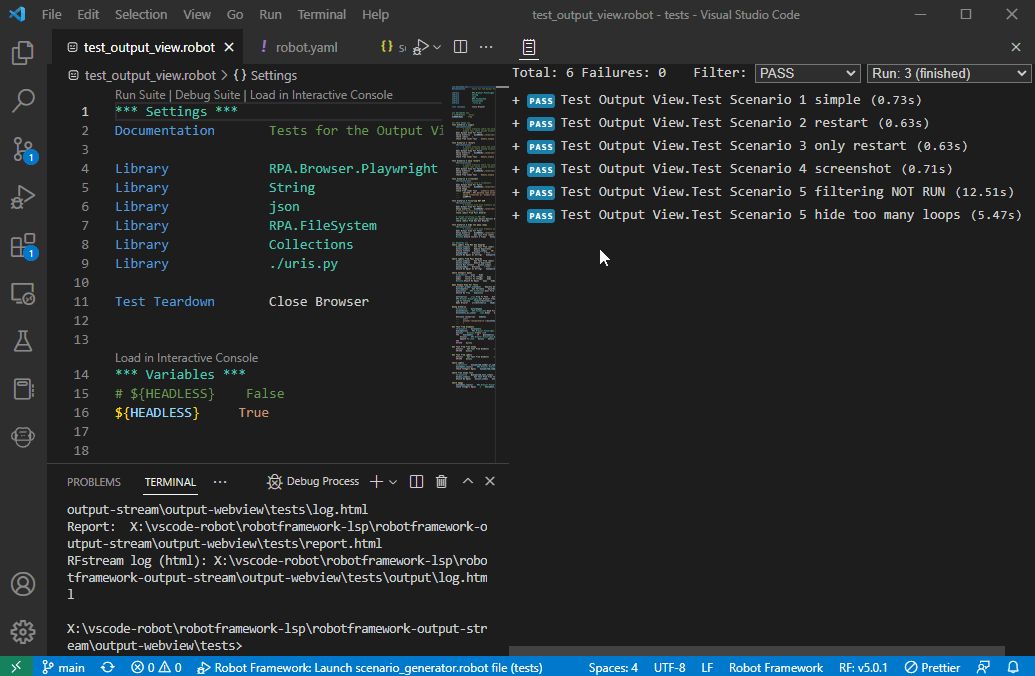Click Load in Interactive Console above Settings
Screen dimensions: 1035x676
click(x=321, y=94)
